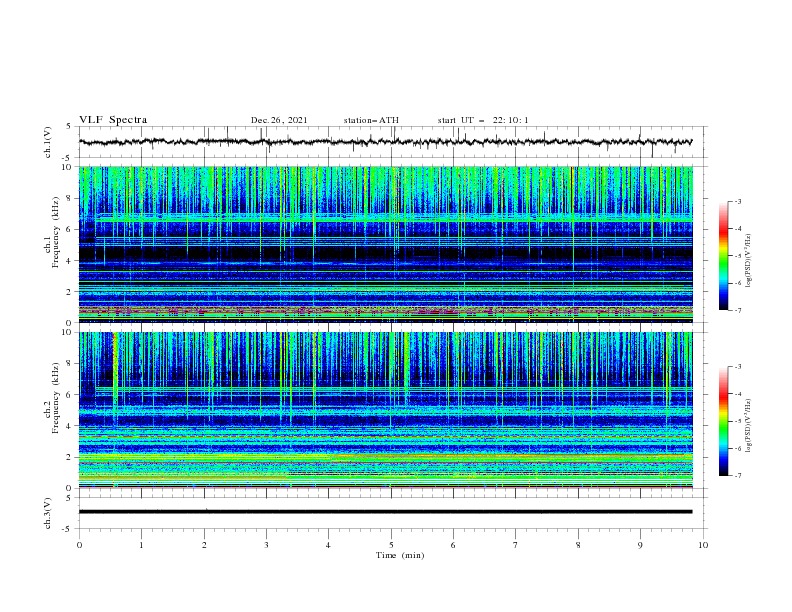The height and width of the screenshot is (612, 792).
Task: Click the ch.1 voltage waveform trace
Action: point(385,142)
